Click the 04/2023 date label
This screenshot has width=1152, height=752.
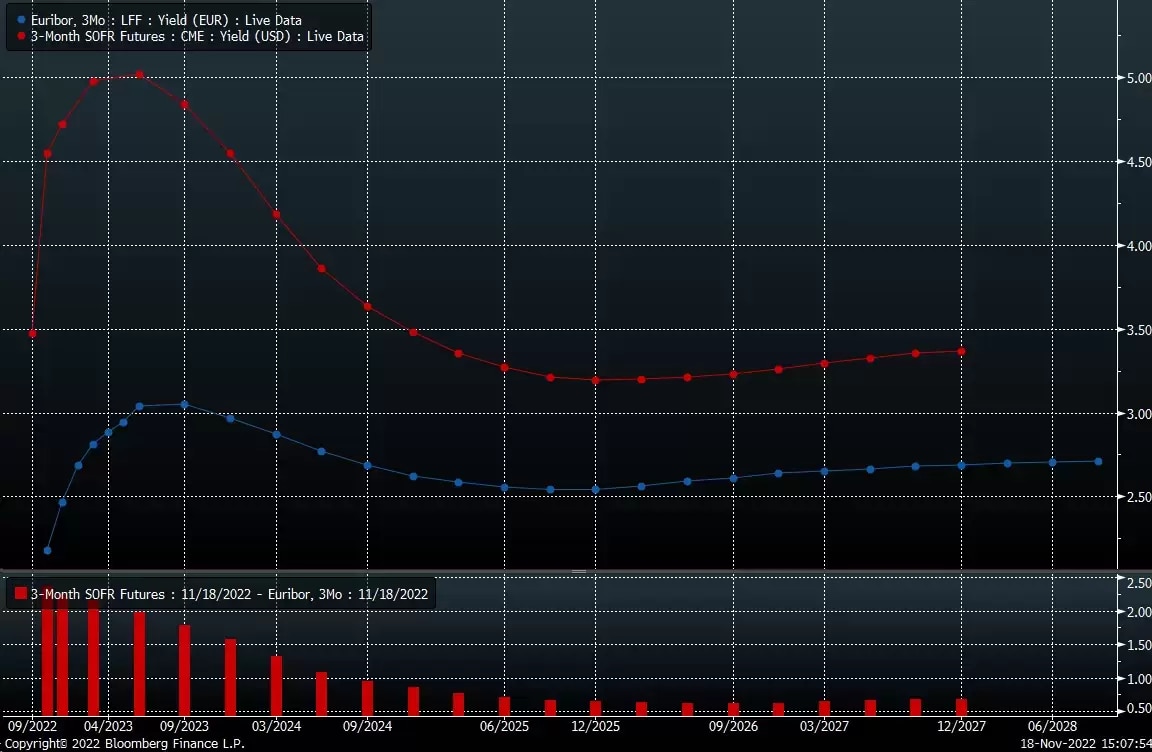point(108,726)
